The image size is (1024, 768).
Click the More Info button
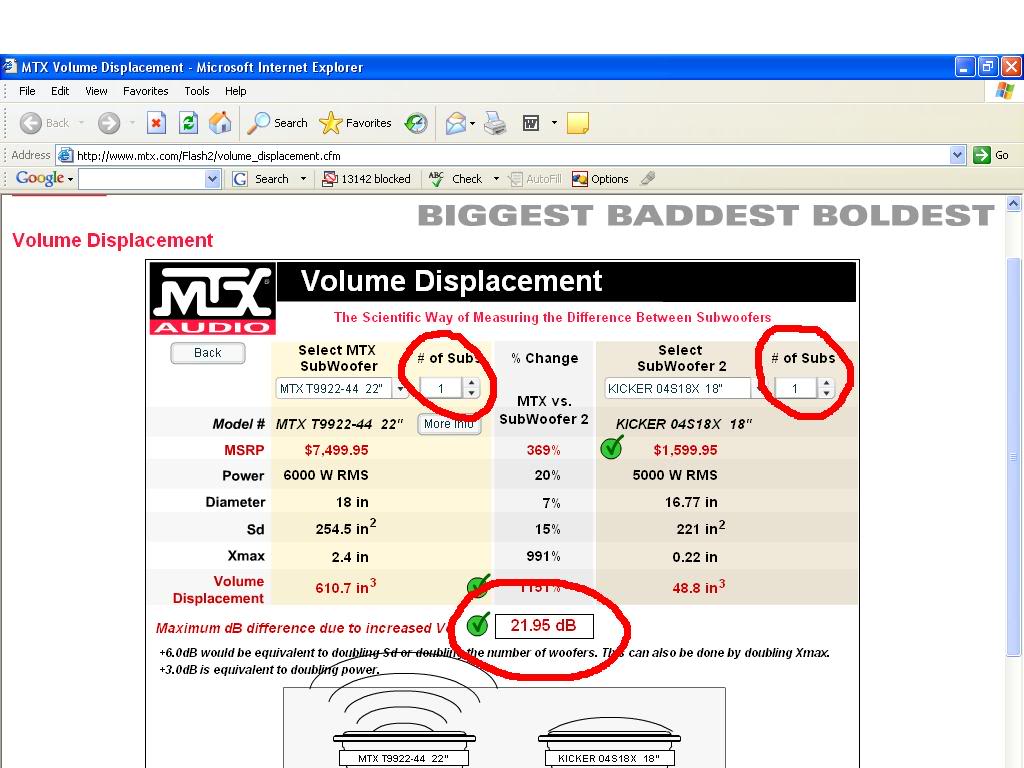[x=449, y=424]
